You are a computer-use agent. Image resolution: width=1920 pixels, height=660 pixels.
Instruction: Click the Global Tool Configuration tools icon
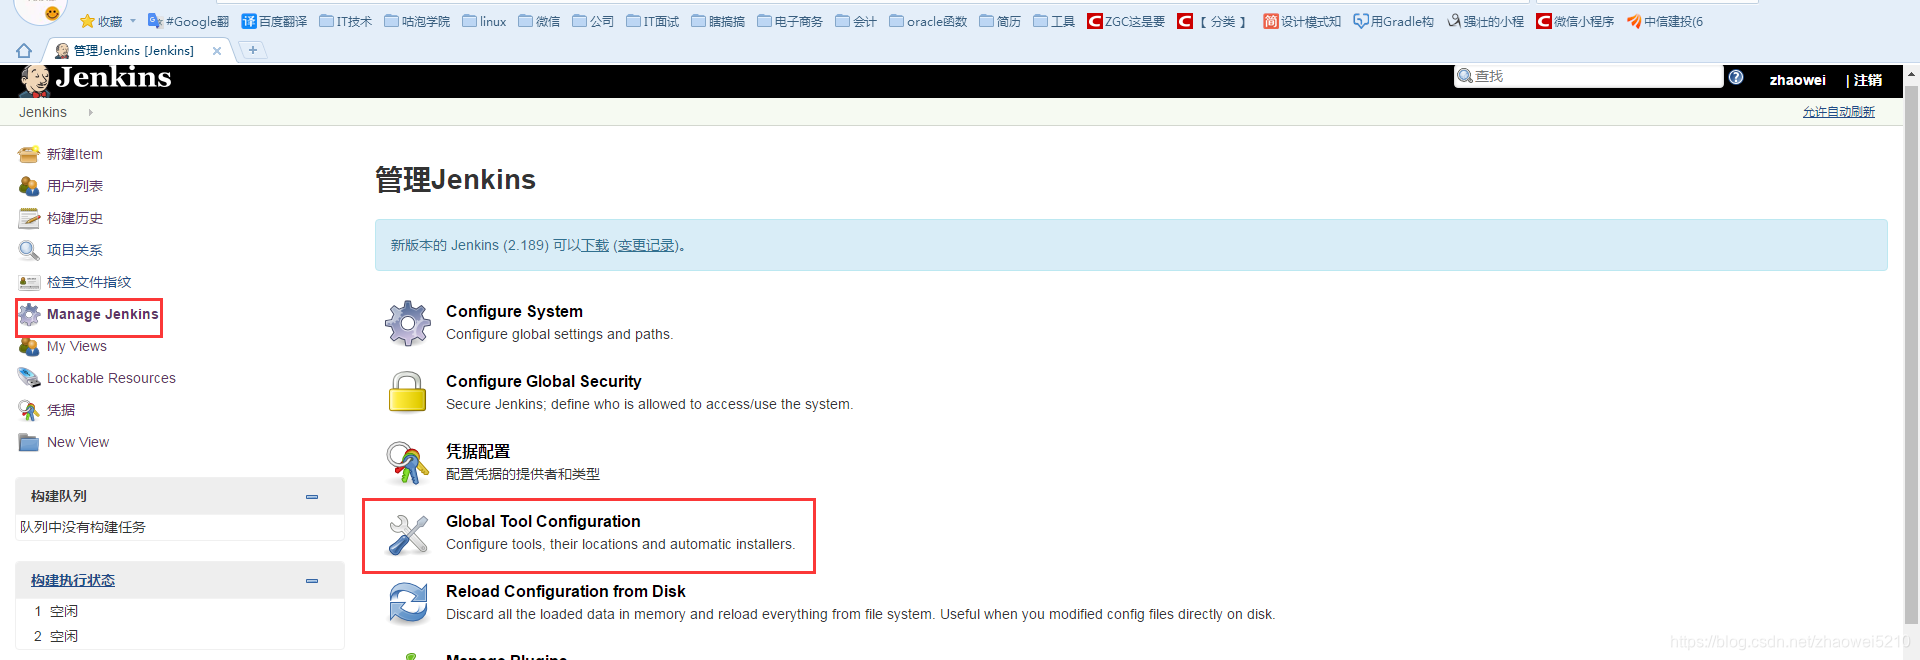pyautogui.click(x=408, y=534)
